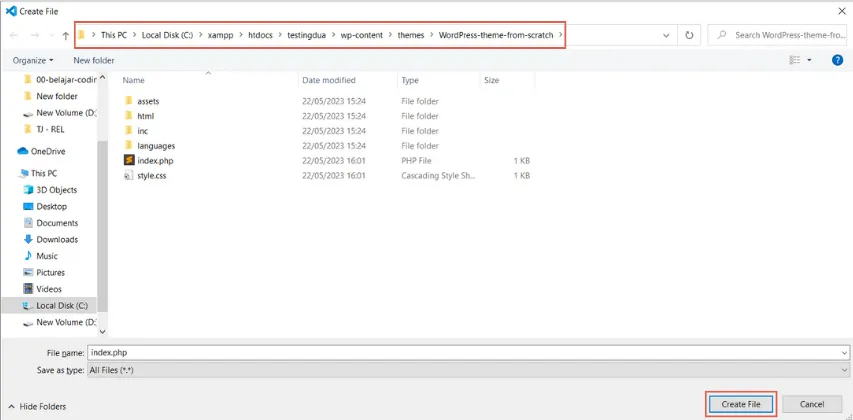
Task: Click the change view layout icon
Action: tap(795, 60)
